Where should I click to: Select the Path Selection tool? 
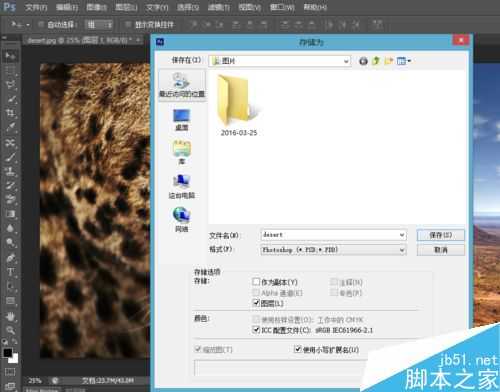click(x=10, y=286)
